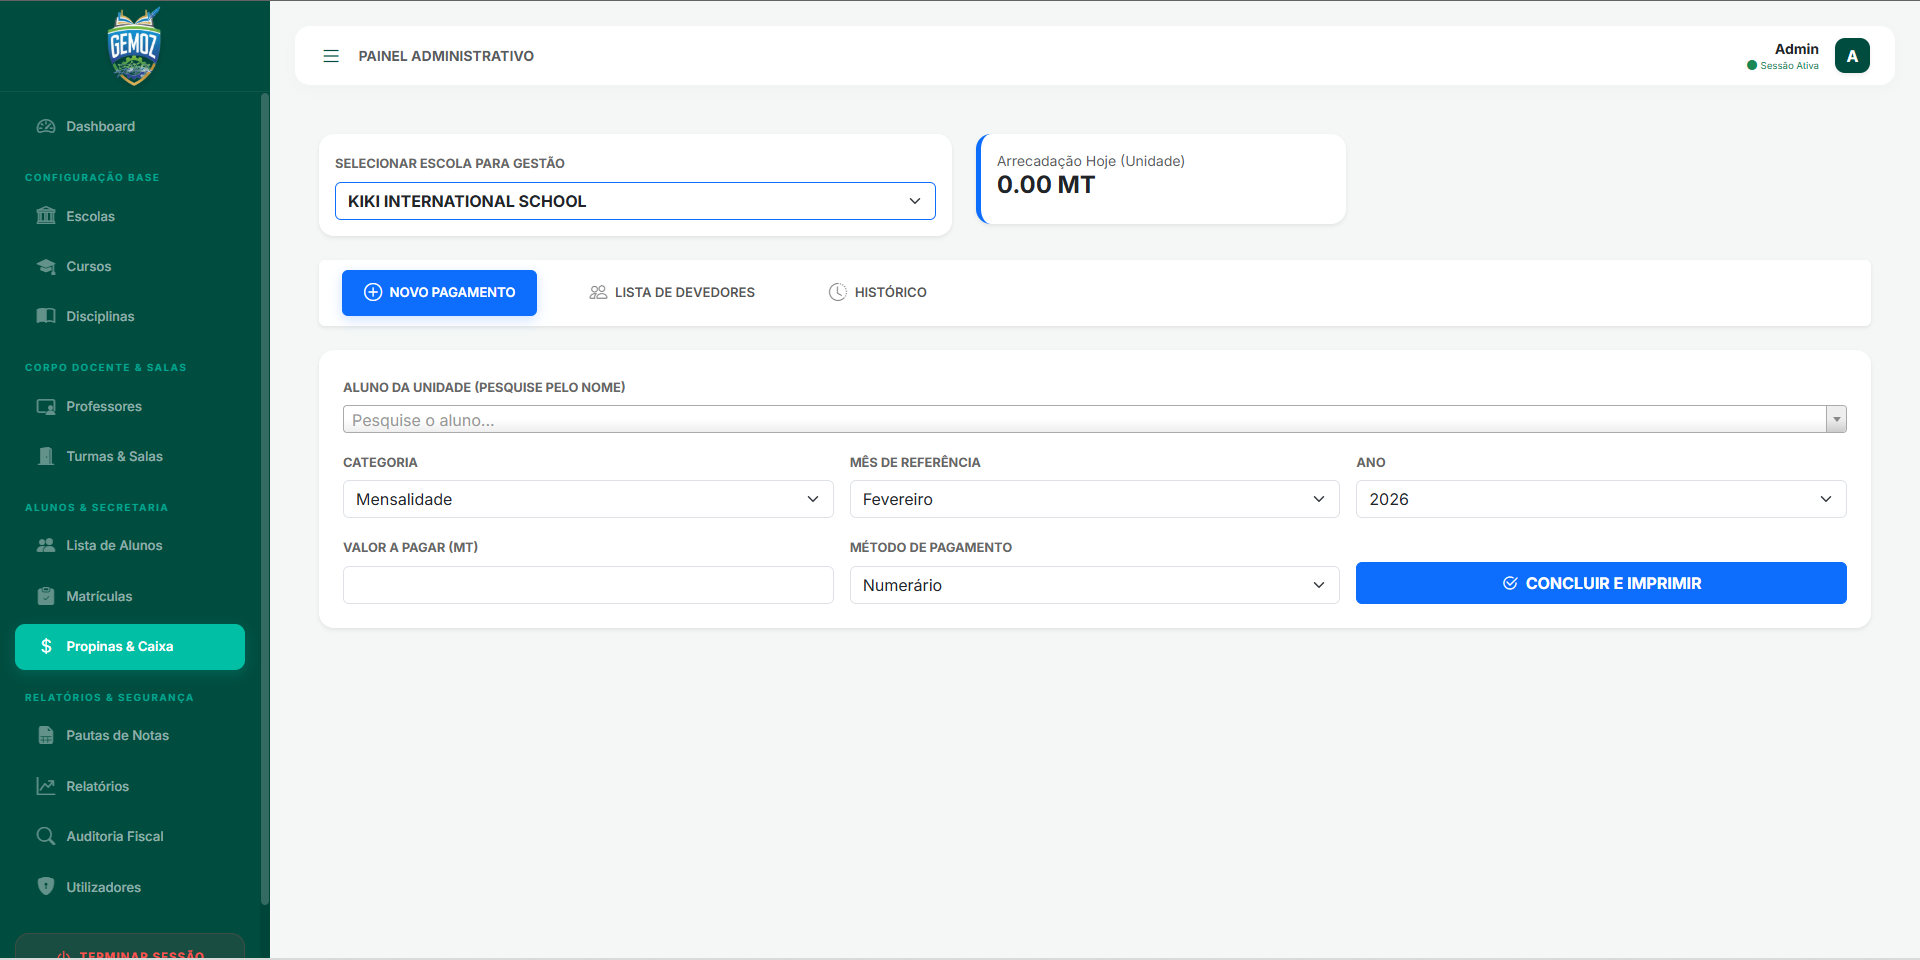1920x960 pixels.
Task: Click the Valor a Pagar input field
Action: 588,585
